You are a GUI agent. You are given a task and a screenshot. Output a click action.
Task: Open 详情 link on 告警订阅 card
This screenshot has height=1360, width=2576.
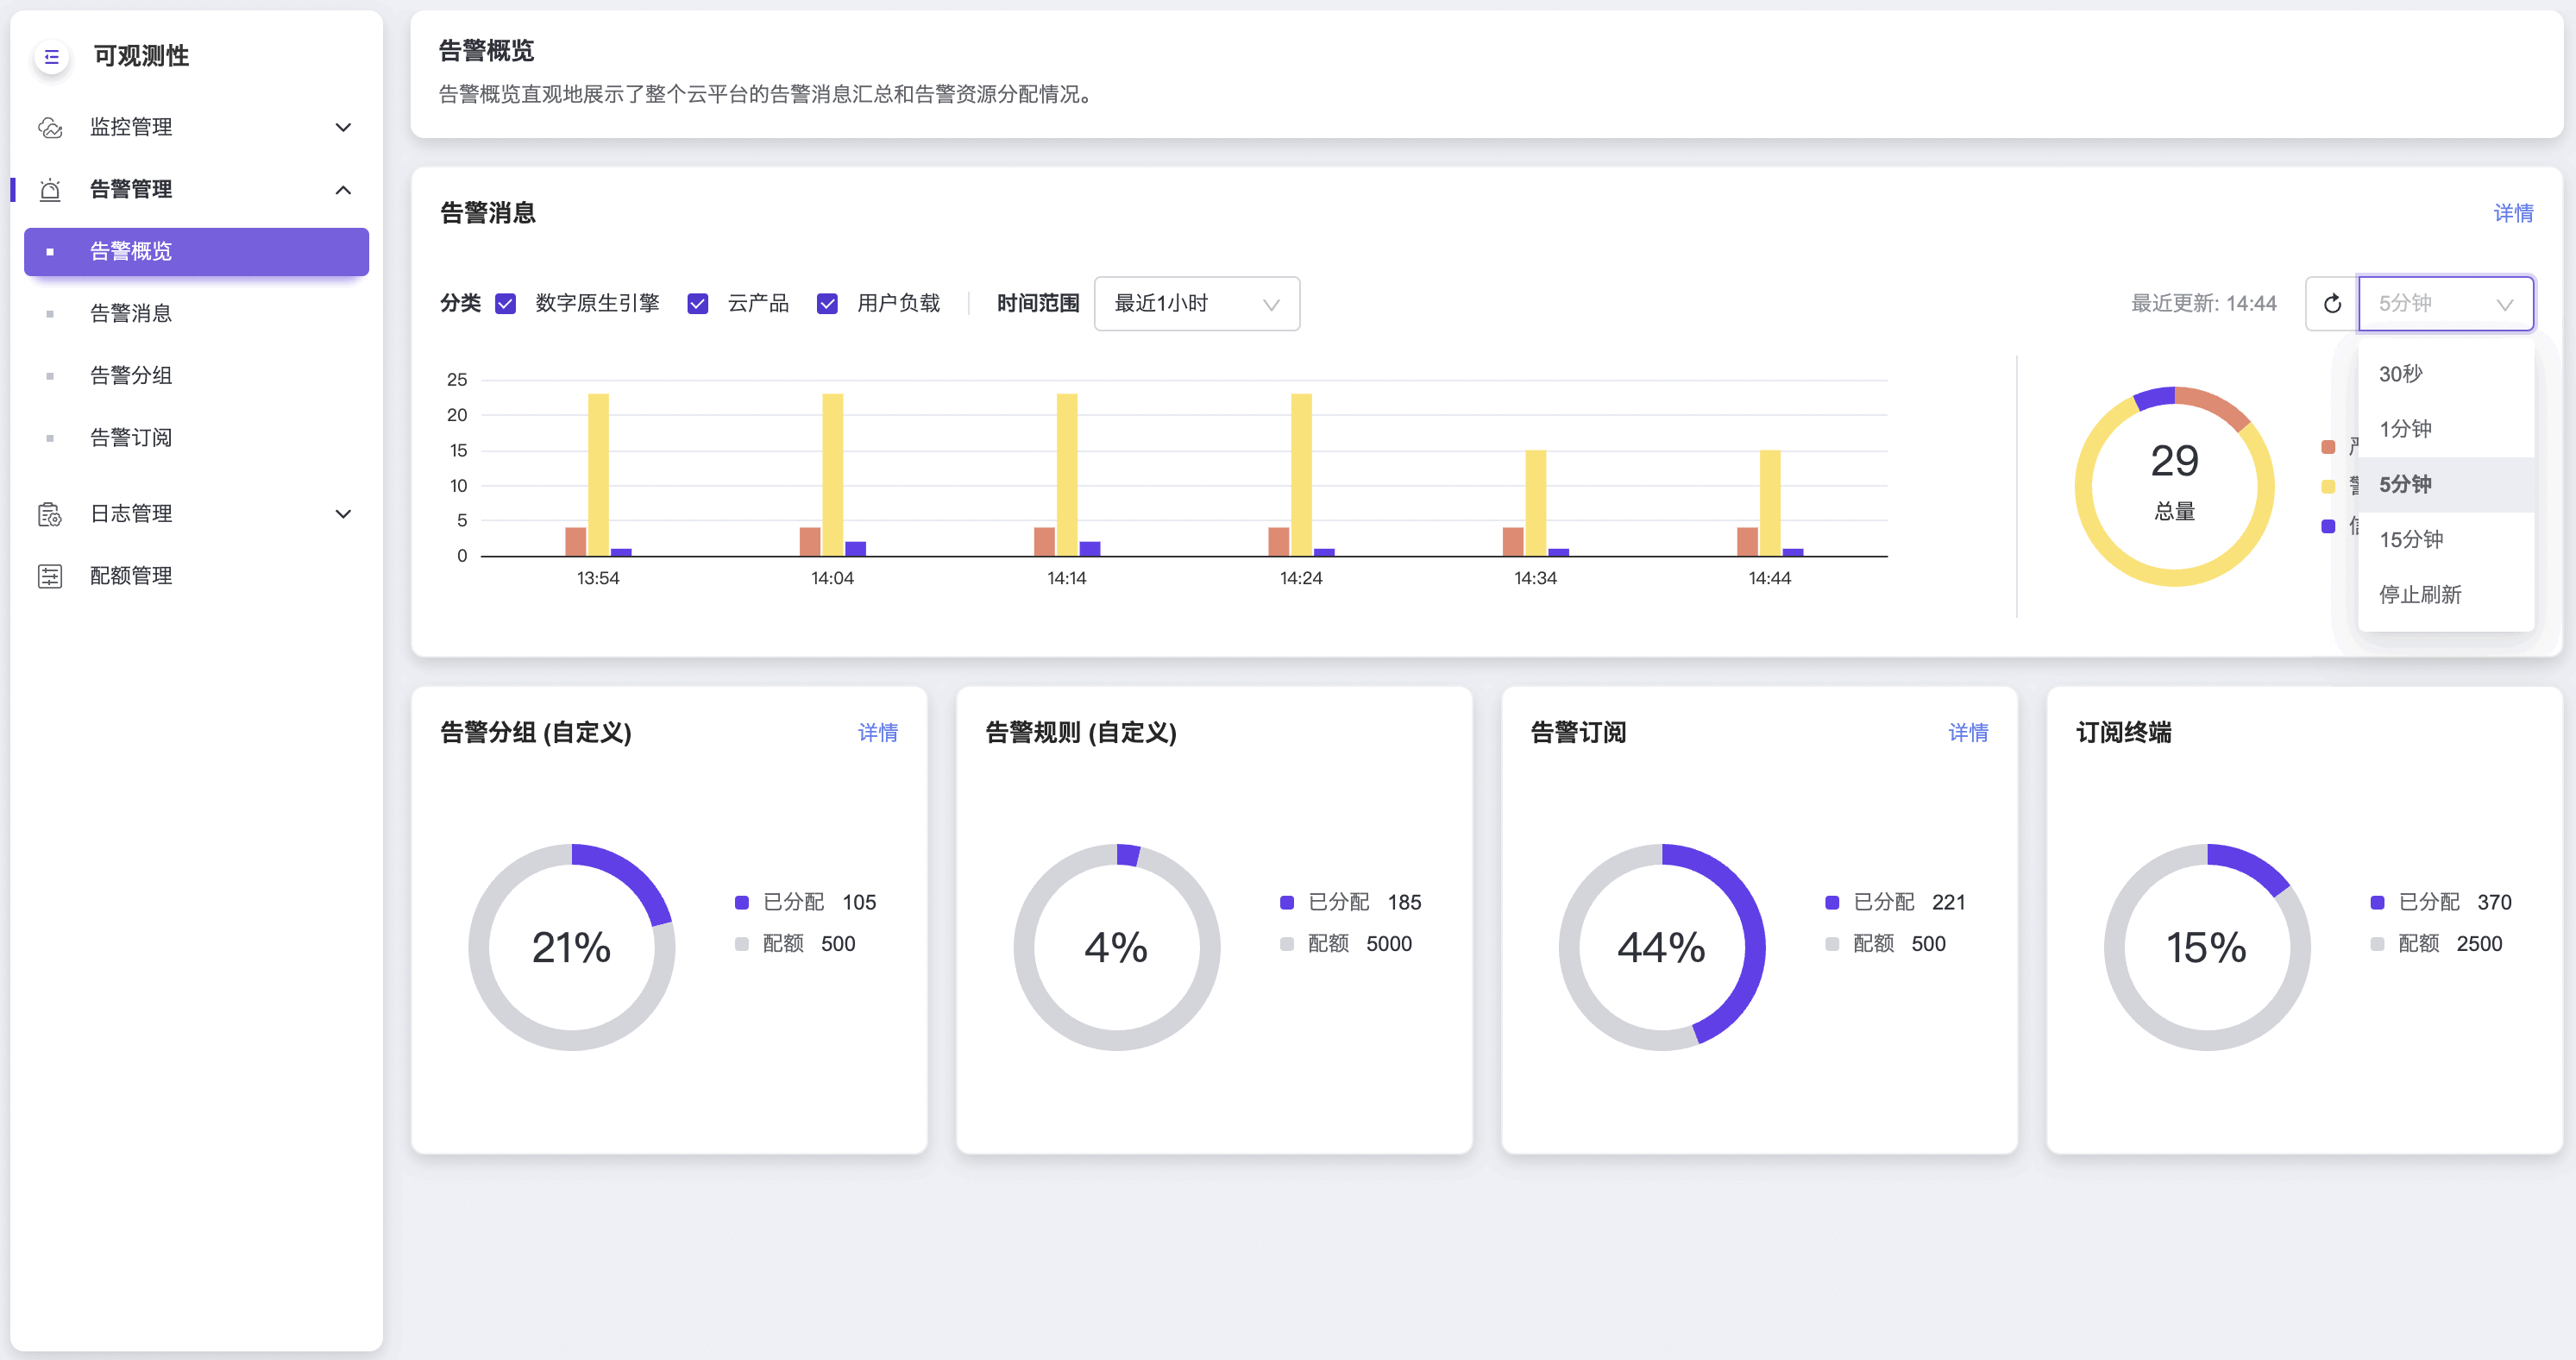(1967, 733)
